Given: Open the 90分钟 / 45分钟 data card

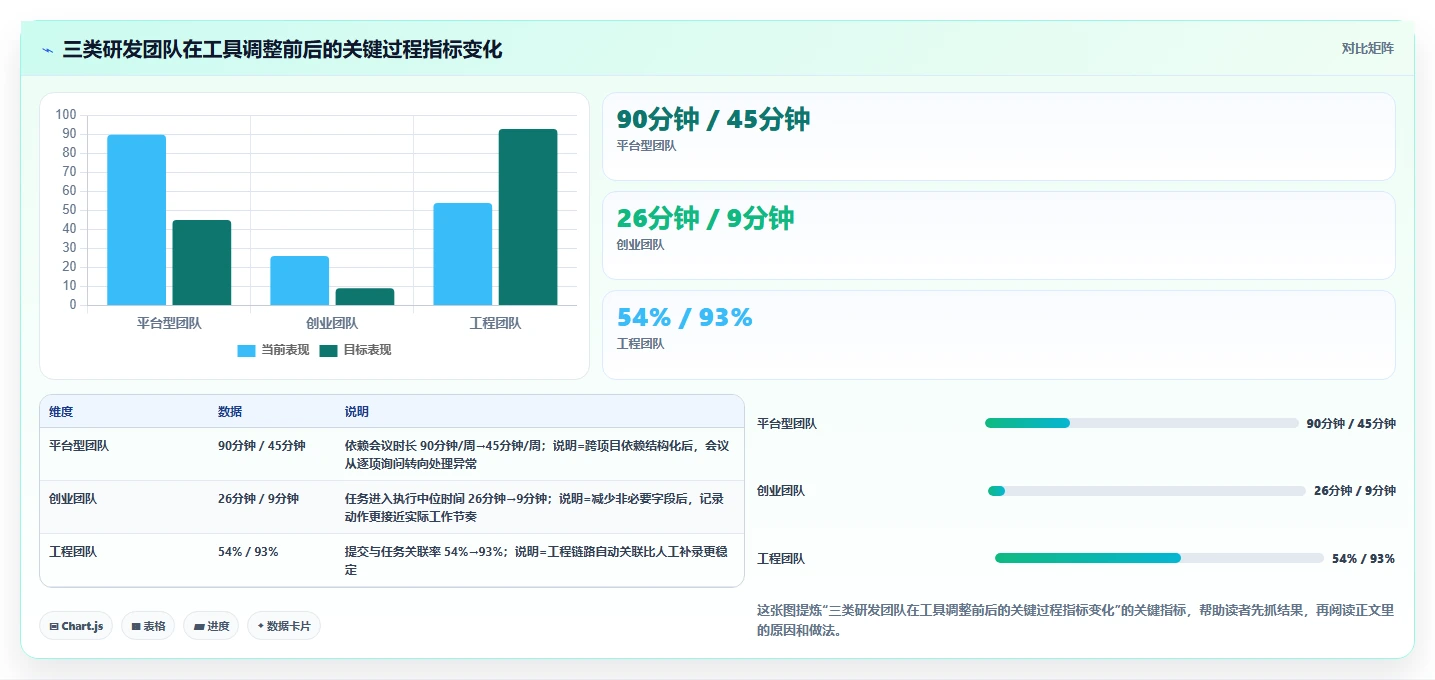Looking at the screenshot, I should (998, 136).
